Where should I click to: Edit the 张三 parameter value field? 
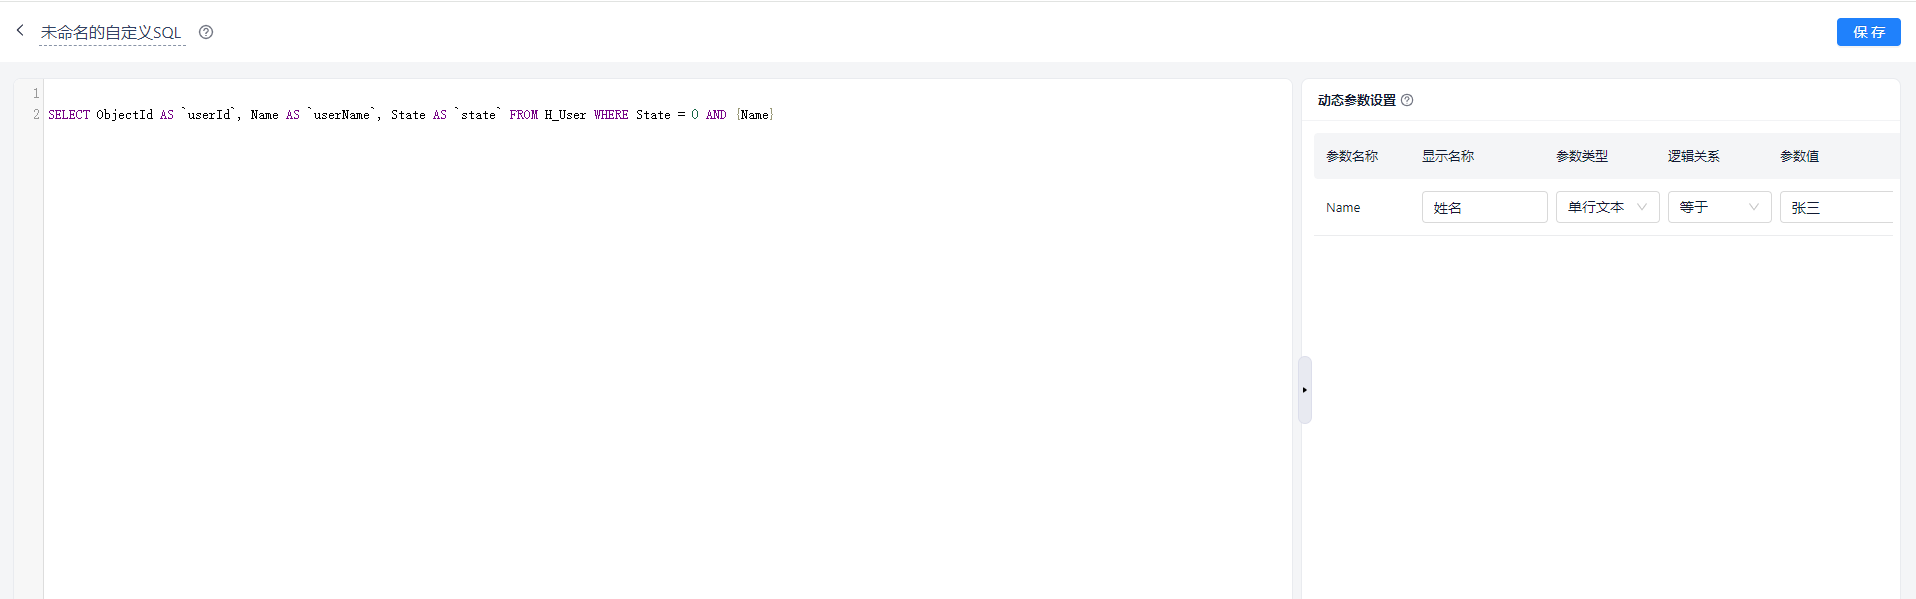1836,207
